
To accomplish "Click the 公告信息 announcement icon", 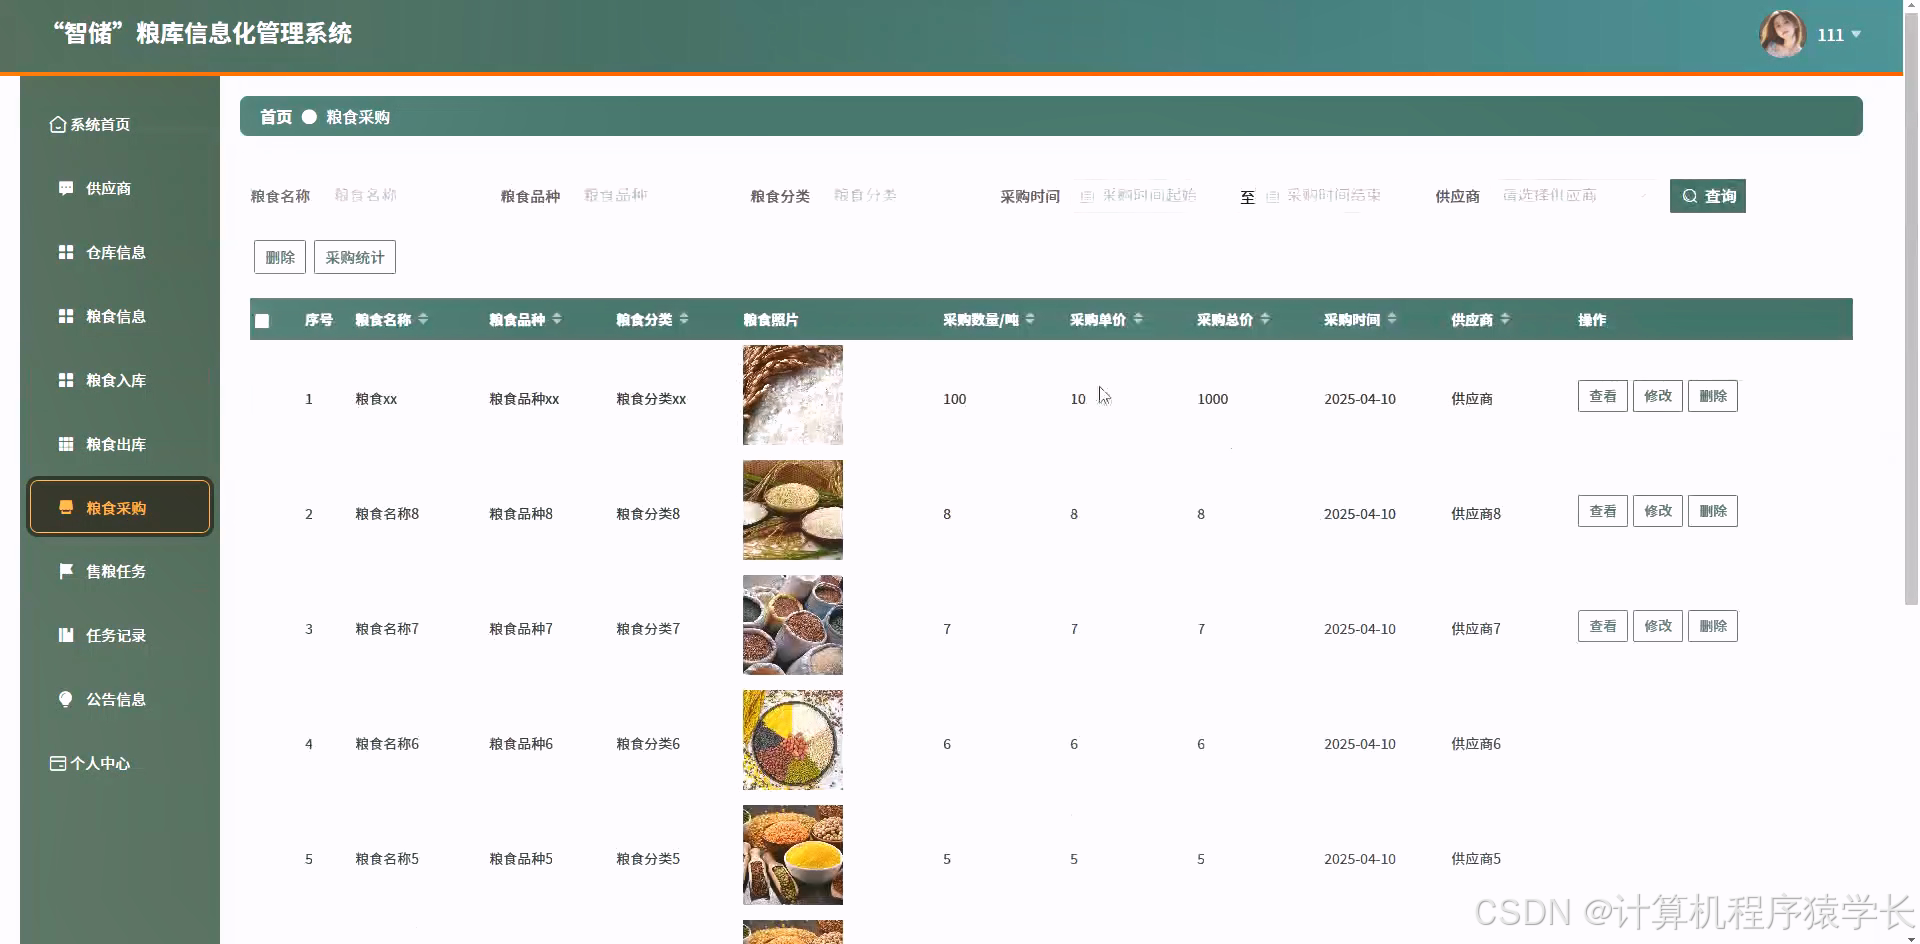I will [x=65, y=699].
